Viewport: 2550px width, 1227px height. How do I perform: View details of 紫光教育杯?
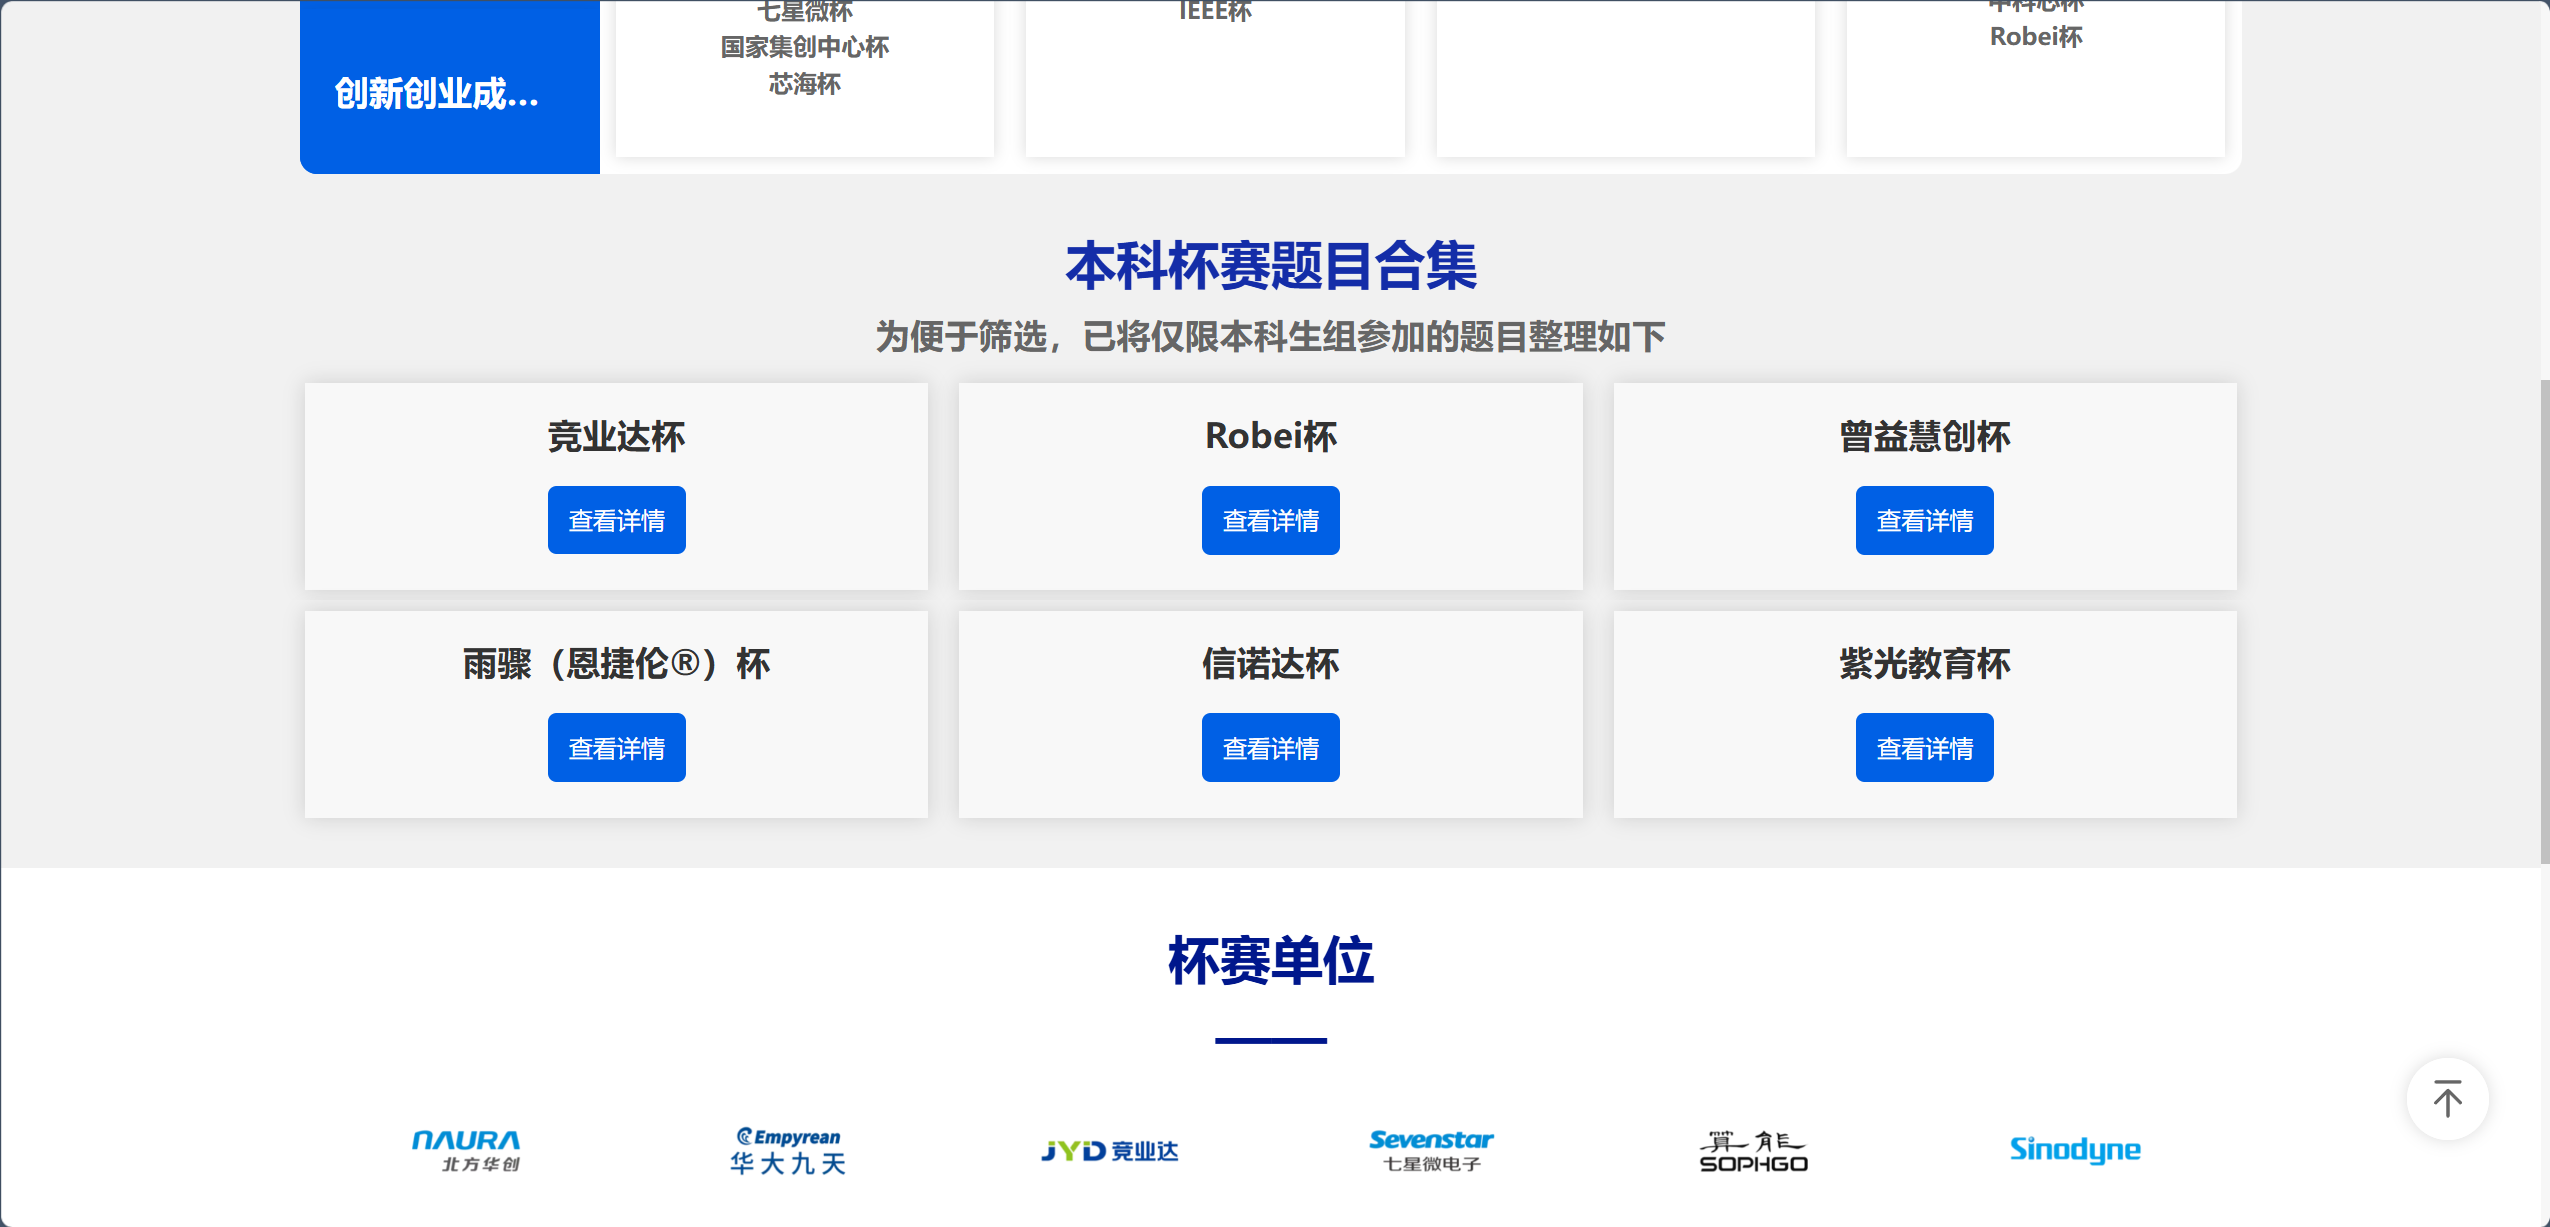pyautogui.click(x=1924, y=747)
